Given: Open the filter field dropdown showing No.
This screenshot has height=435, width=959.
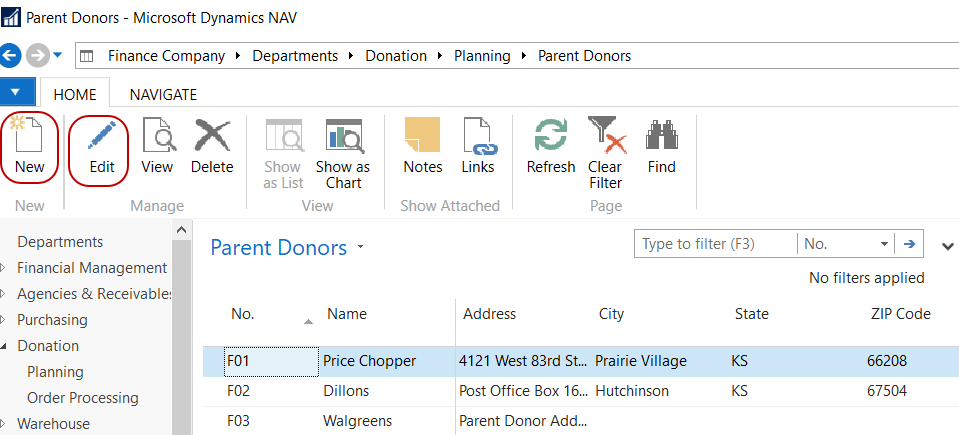Looking at the screenshot, I should click(x=884, y=244).
